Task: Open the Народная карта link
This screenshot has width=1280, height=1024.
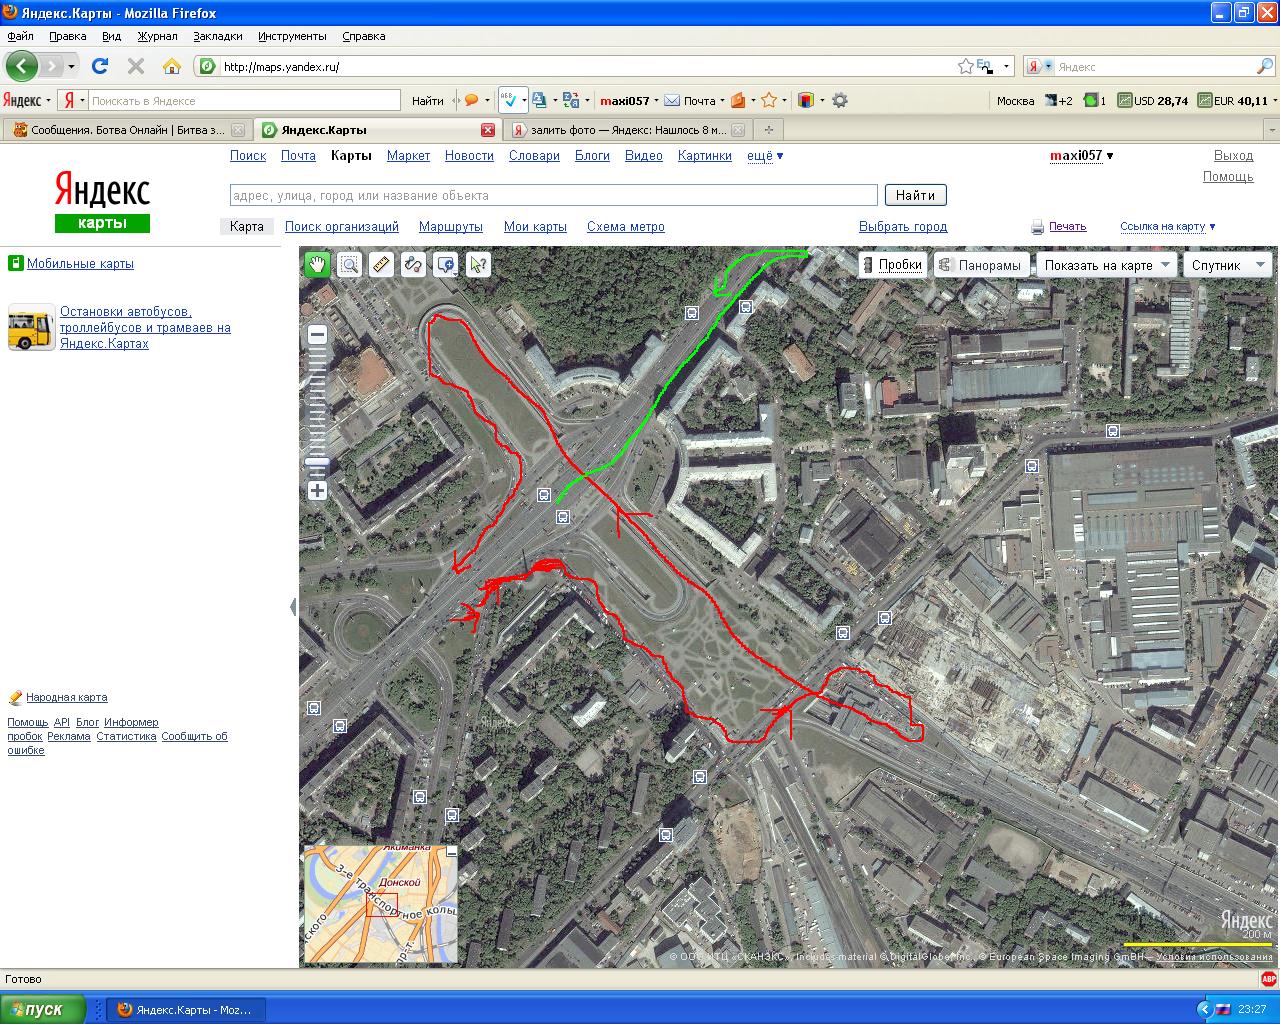Action: (66, 698)
